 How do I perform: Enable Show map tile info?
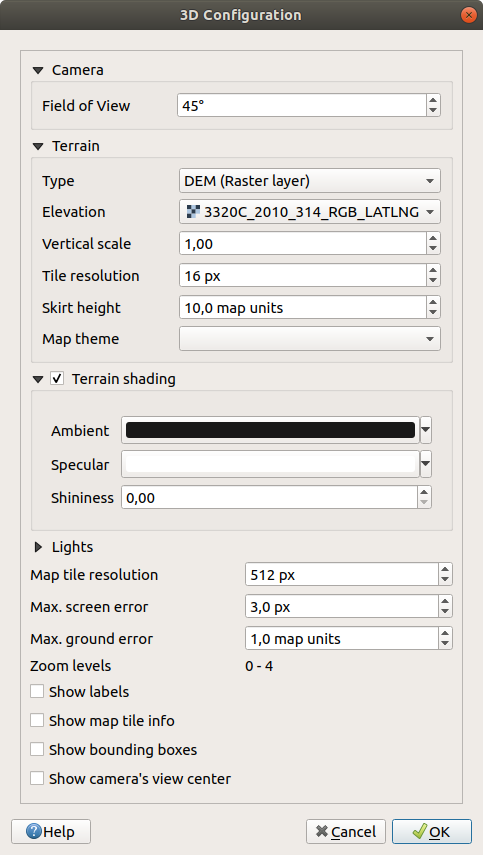click(37, 720)
